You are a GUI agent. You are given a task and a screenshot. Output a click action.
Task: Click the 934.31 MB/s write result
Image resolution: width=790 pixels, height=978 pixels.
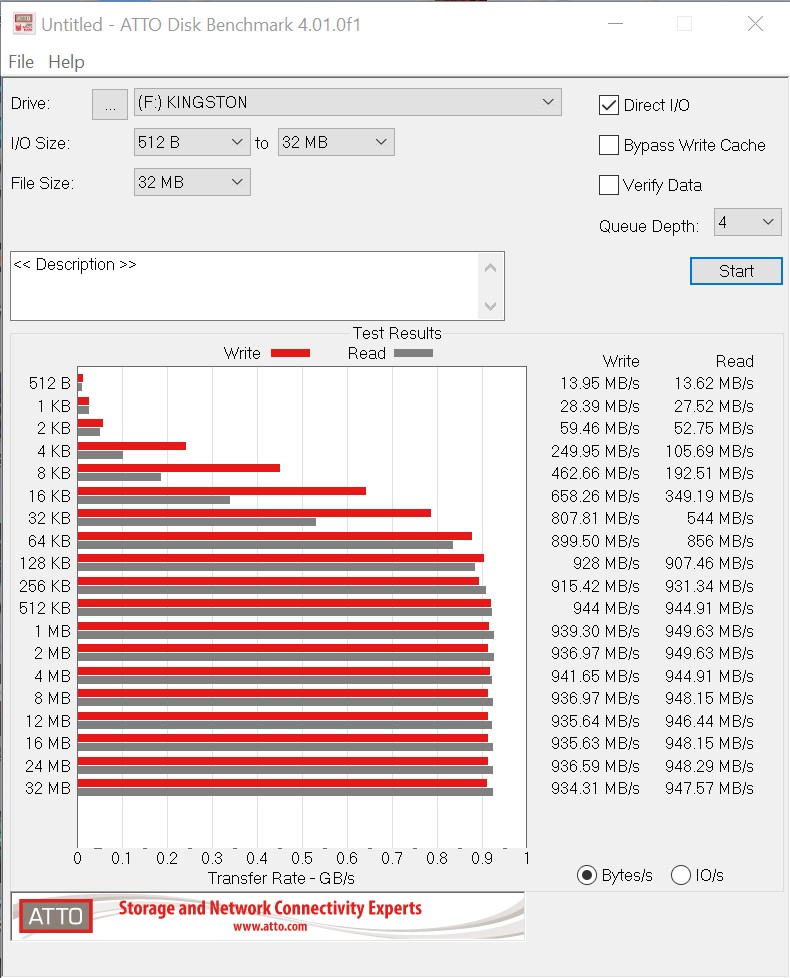(x=595, y=788)
